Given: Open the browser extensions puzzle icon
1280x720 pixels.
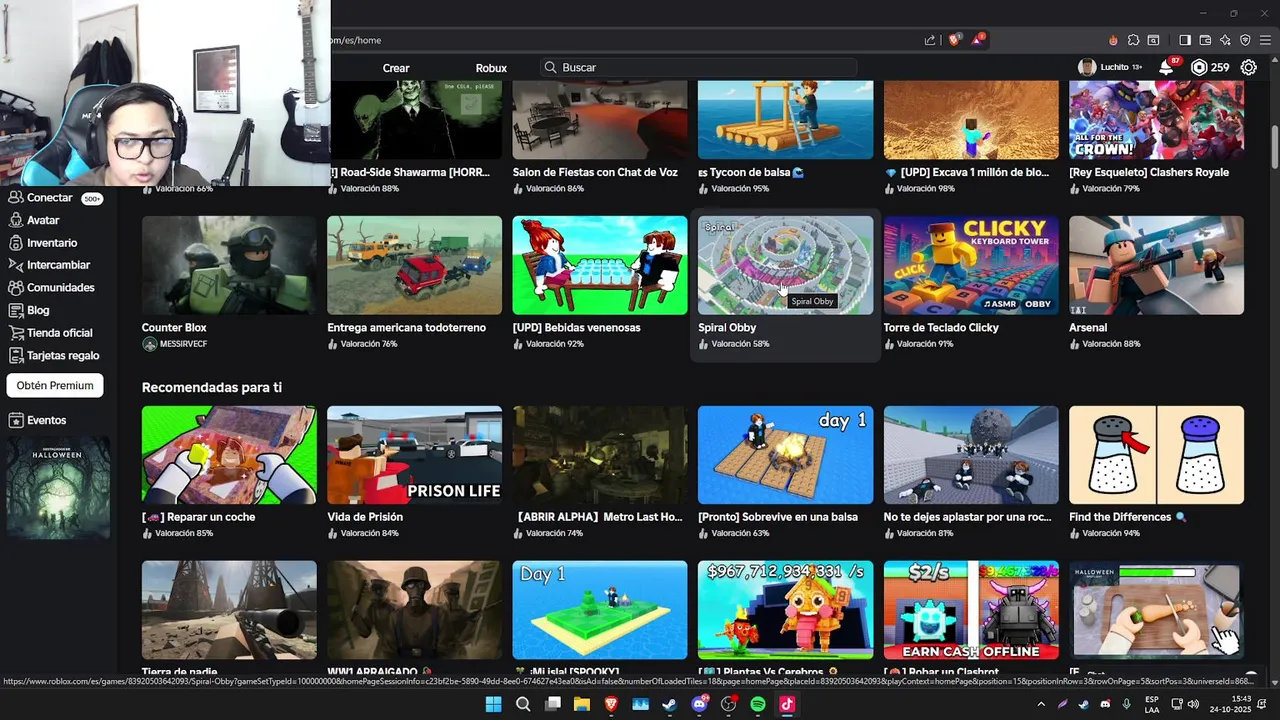Looking at the screenshot, I should [x=1133, y=40].
